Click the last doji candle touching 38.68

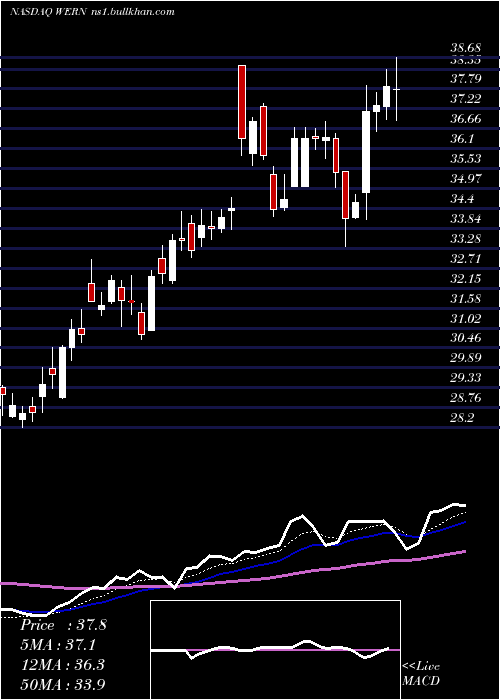pyautogui.click(x=396, y=89)
